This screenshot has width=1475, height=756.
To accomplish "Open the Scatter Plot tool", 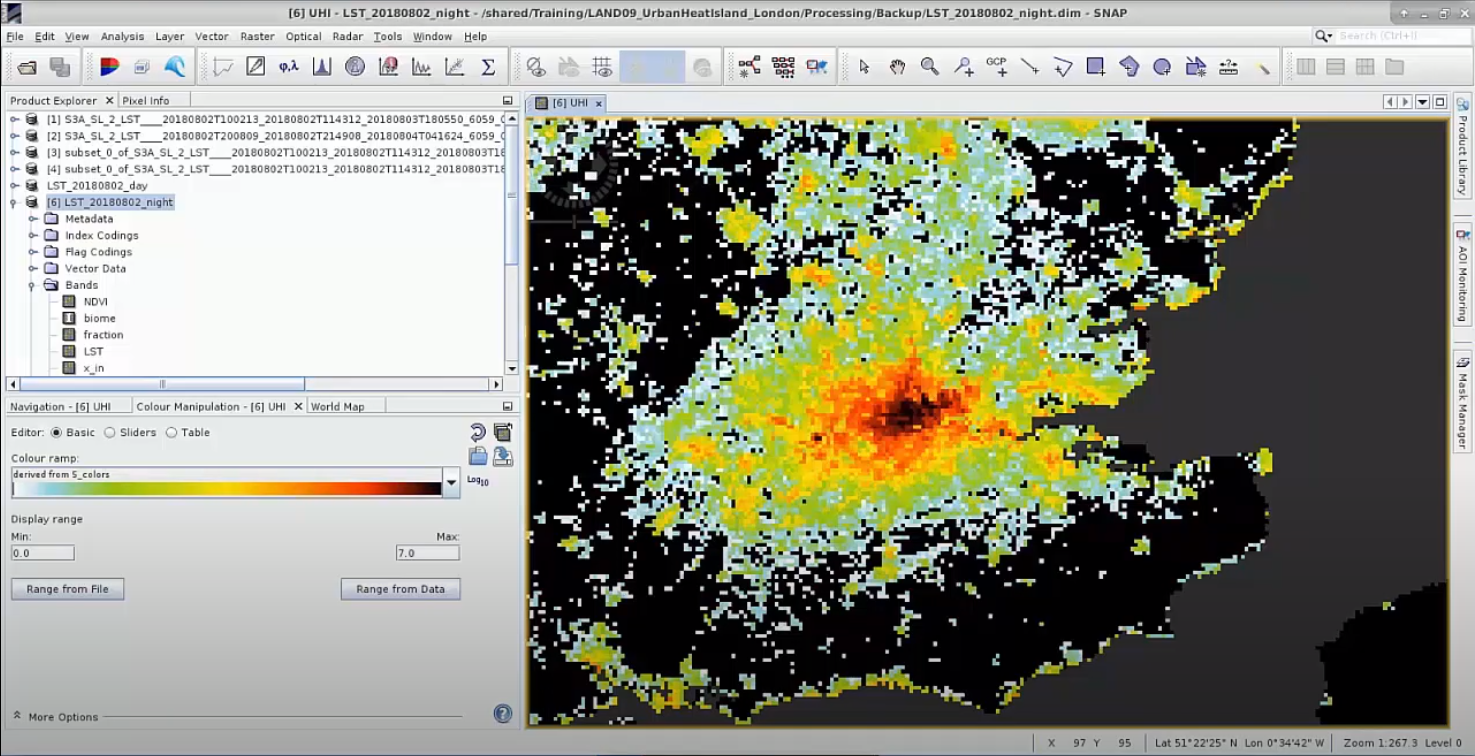I will point(454,67).
